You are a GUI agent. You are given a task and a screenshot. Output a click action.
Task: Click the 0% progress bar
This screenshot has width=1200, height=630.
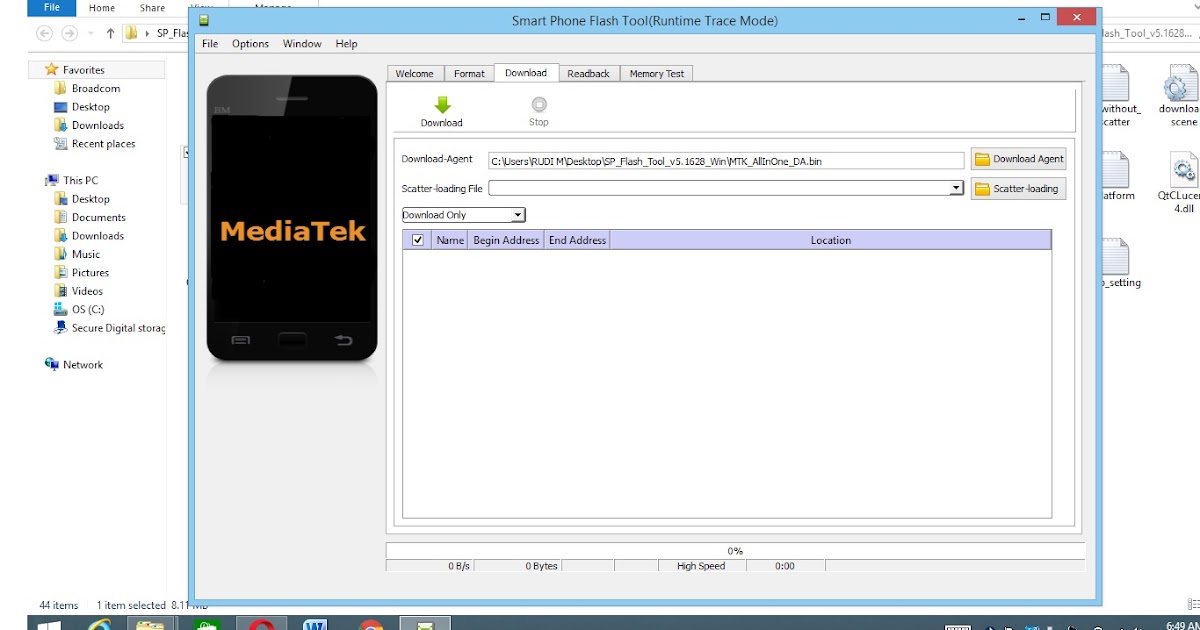735,551
